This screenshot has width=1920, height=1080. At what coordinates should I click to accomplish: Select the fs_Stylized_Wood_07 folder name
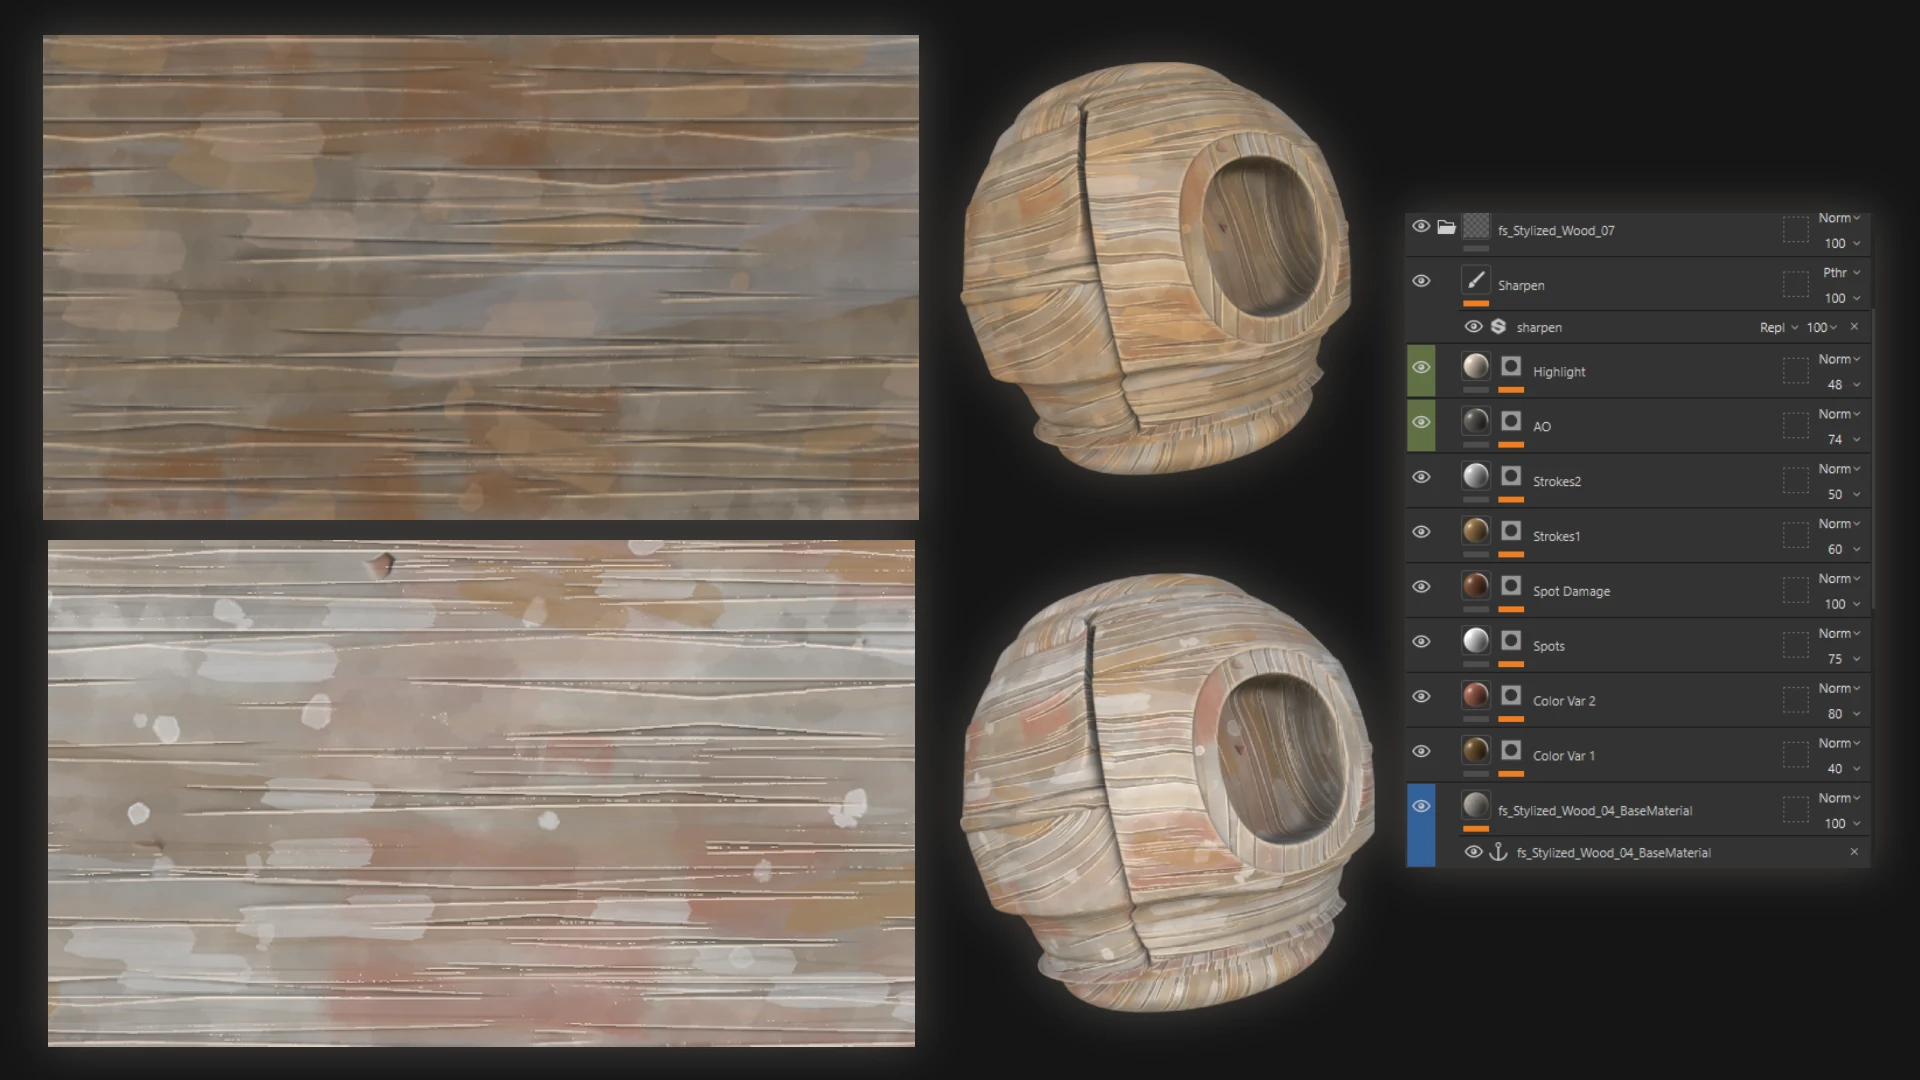[1556, 231]
